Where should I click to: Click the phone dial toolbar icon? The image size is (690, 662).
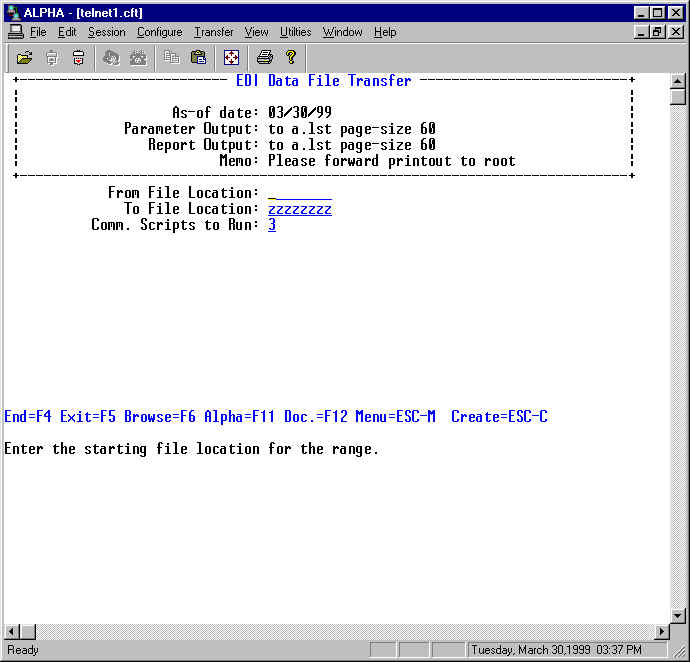click(x=138, y=58)
